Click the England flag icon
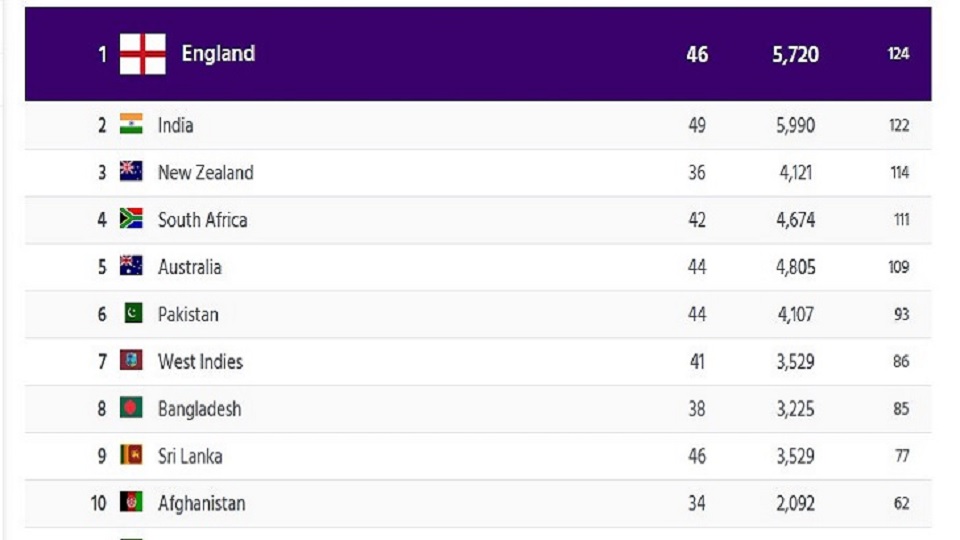This screenshot has width=960, height=540. click(x=142, y=54)
